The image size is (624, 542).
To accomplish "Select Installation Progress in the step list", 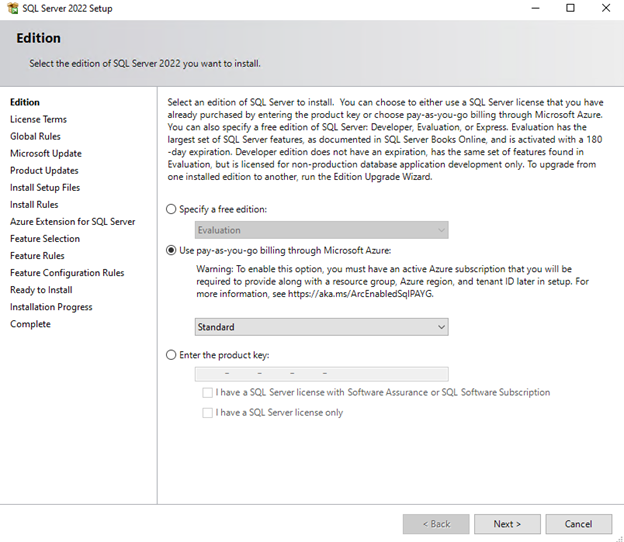I will pyautogui.click(x=51, y=307).
